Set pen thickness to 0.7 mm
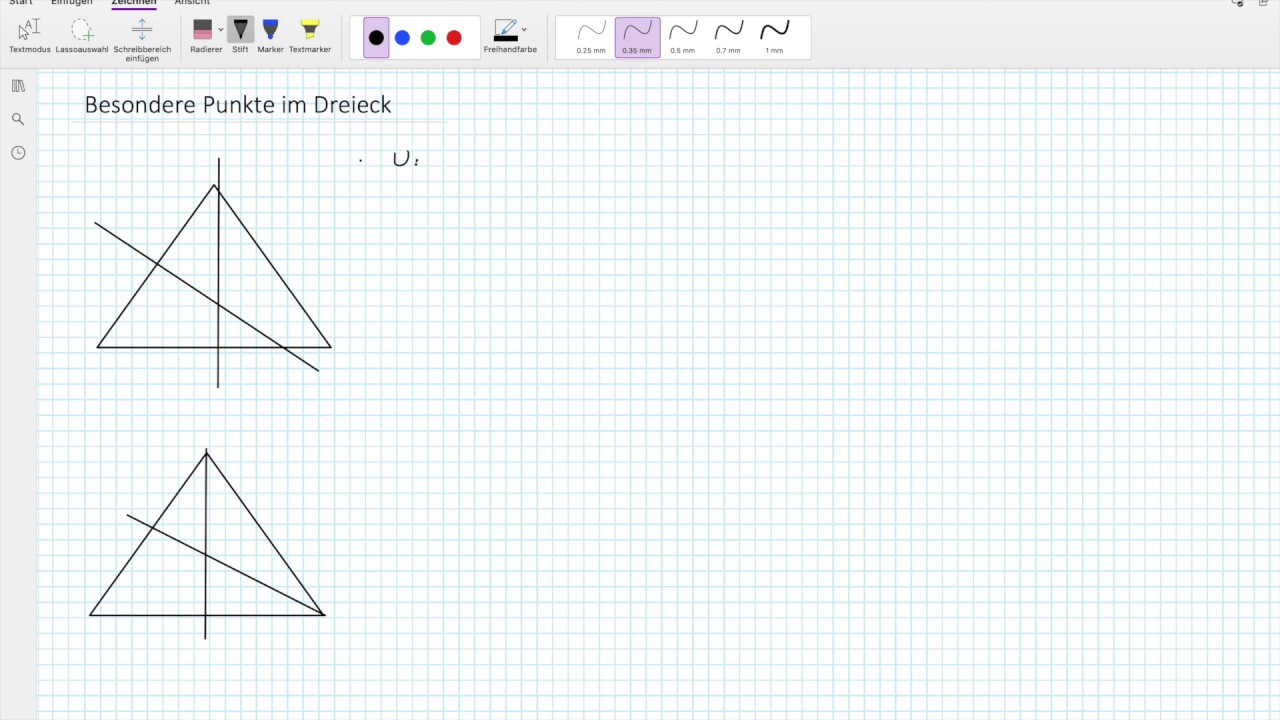This screenshot has height=720, width=1280. [x=728, y=38]
